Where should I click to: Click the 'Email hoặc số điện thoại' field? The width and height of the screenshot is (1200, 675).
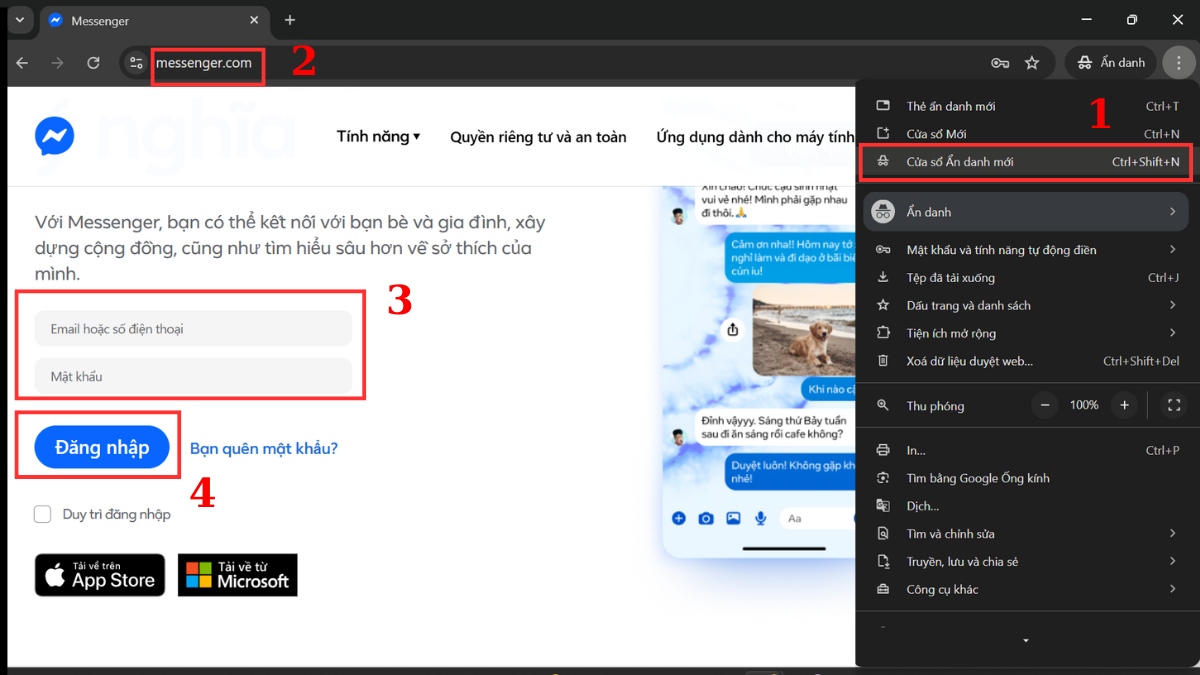193,329
